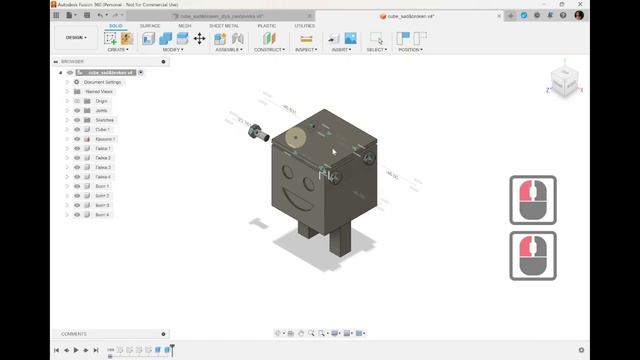Select the New Component tool
Viewport: 640px width, 360px height.
[220, 38]
